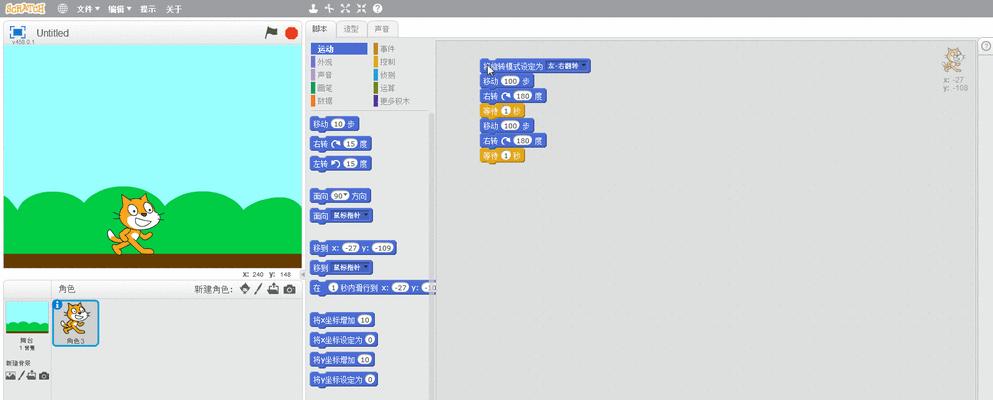Switch to the 声音 tab
This screenshot has height=400, width=993.
[382, 28]
